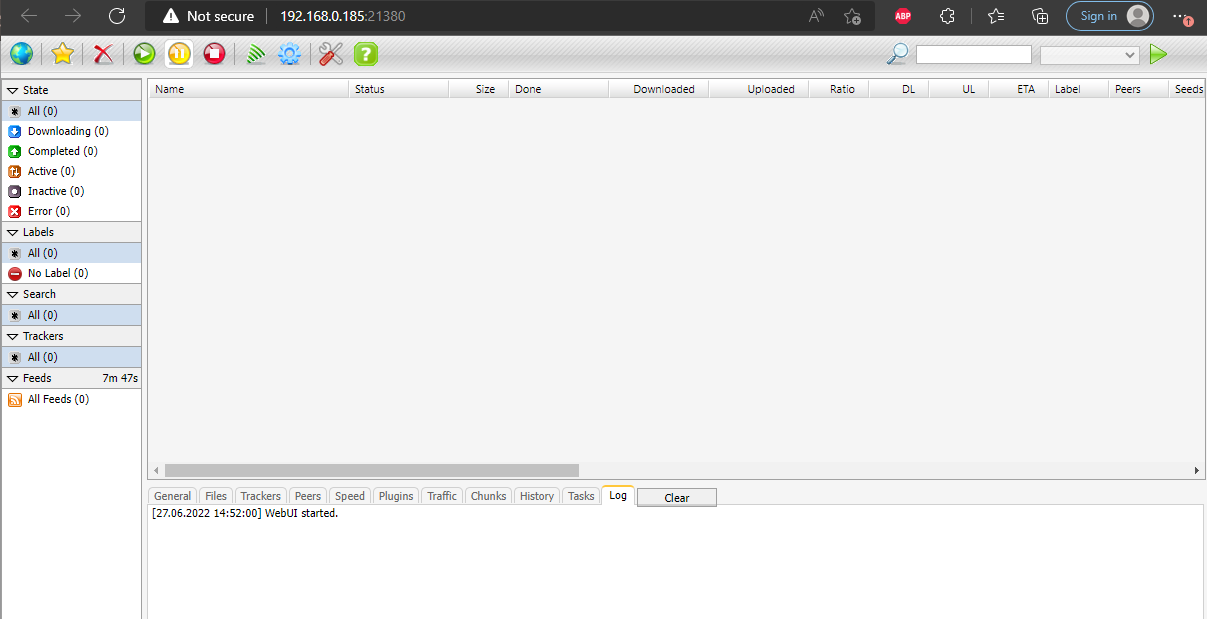Click the Clear log button
This screenshot has height=619, width=1207.
pos(677,497)
